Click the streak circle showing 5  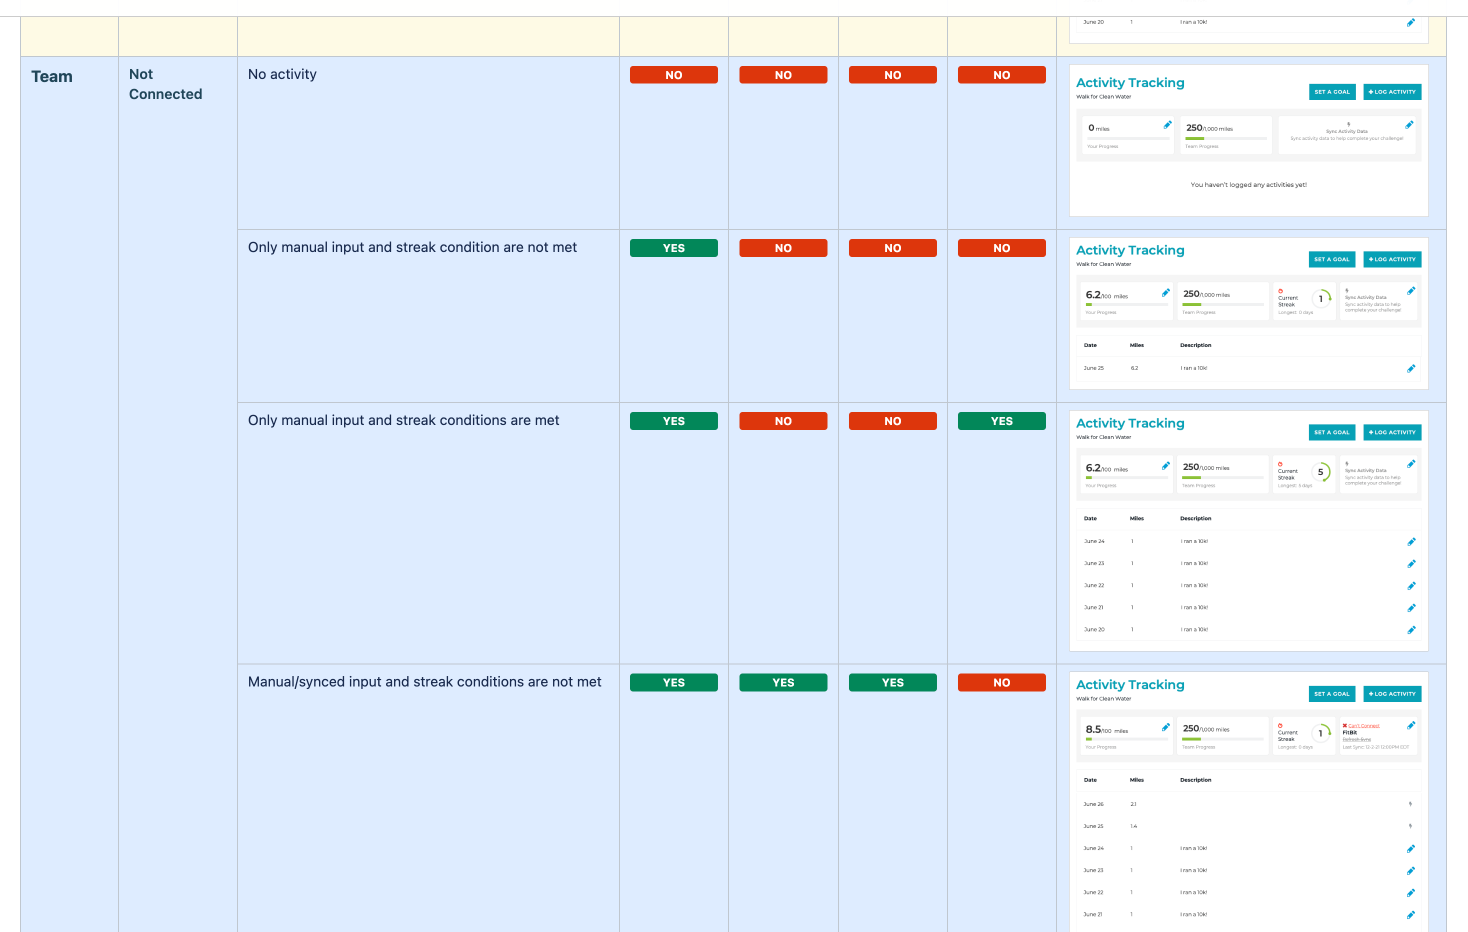pos(1321,472)
